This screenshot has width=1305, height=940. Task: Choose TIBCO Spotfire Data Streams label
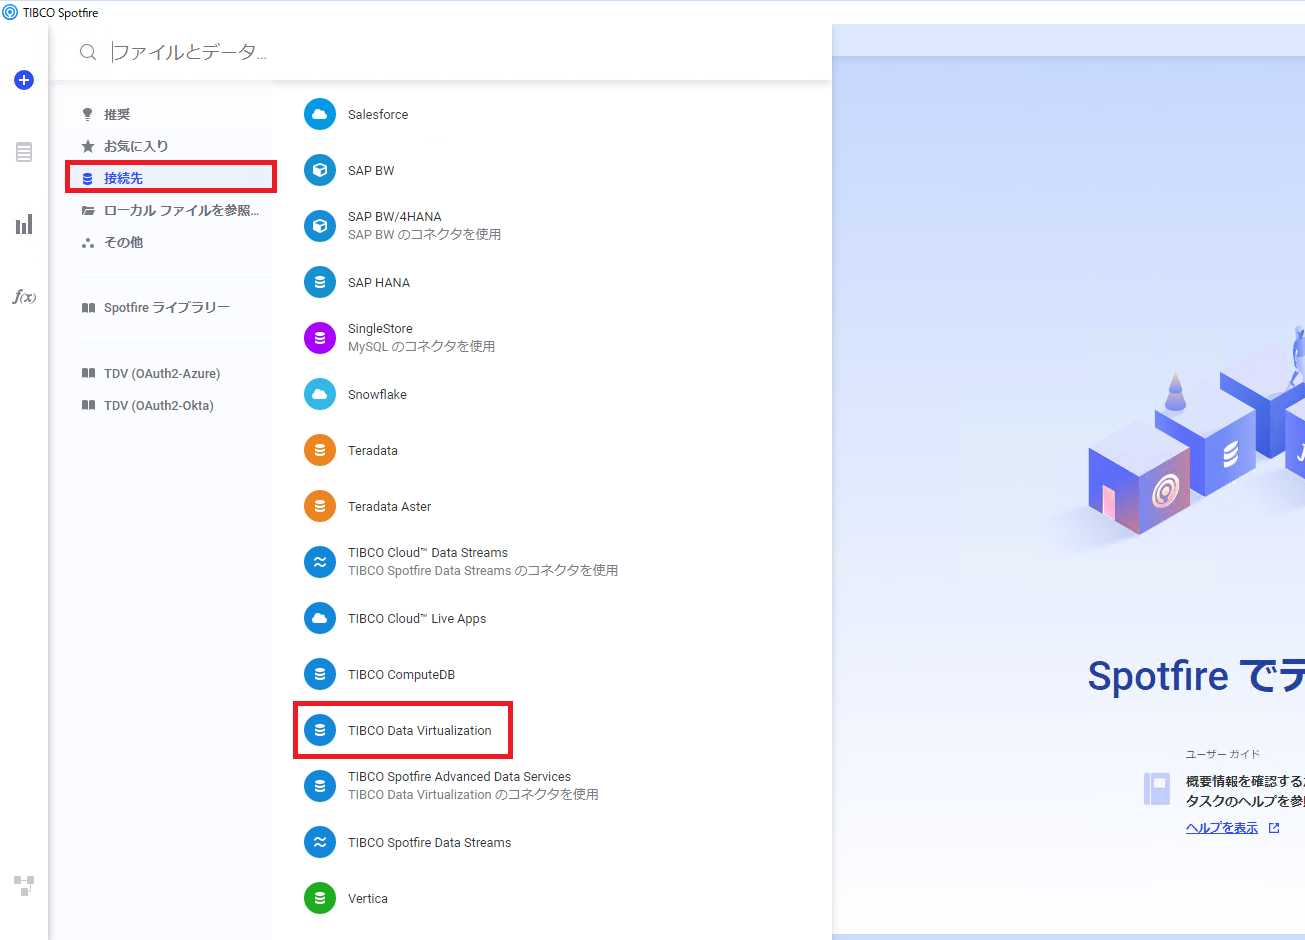429,843
